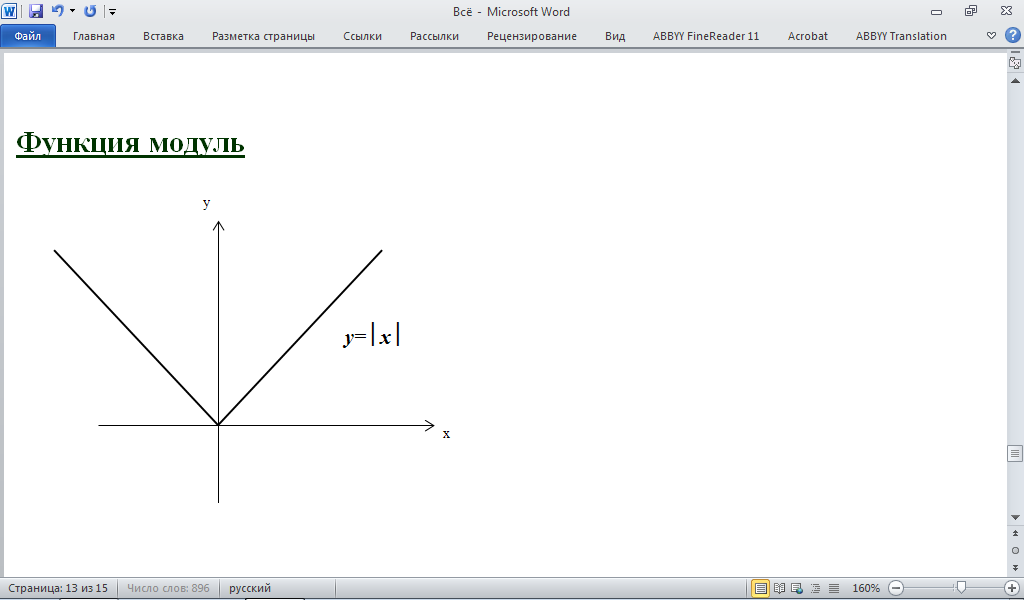
Task: Click the scrollbar down arrow
Action: coord(1015,517)
